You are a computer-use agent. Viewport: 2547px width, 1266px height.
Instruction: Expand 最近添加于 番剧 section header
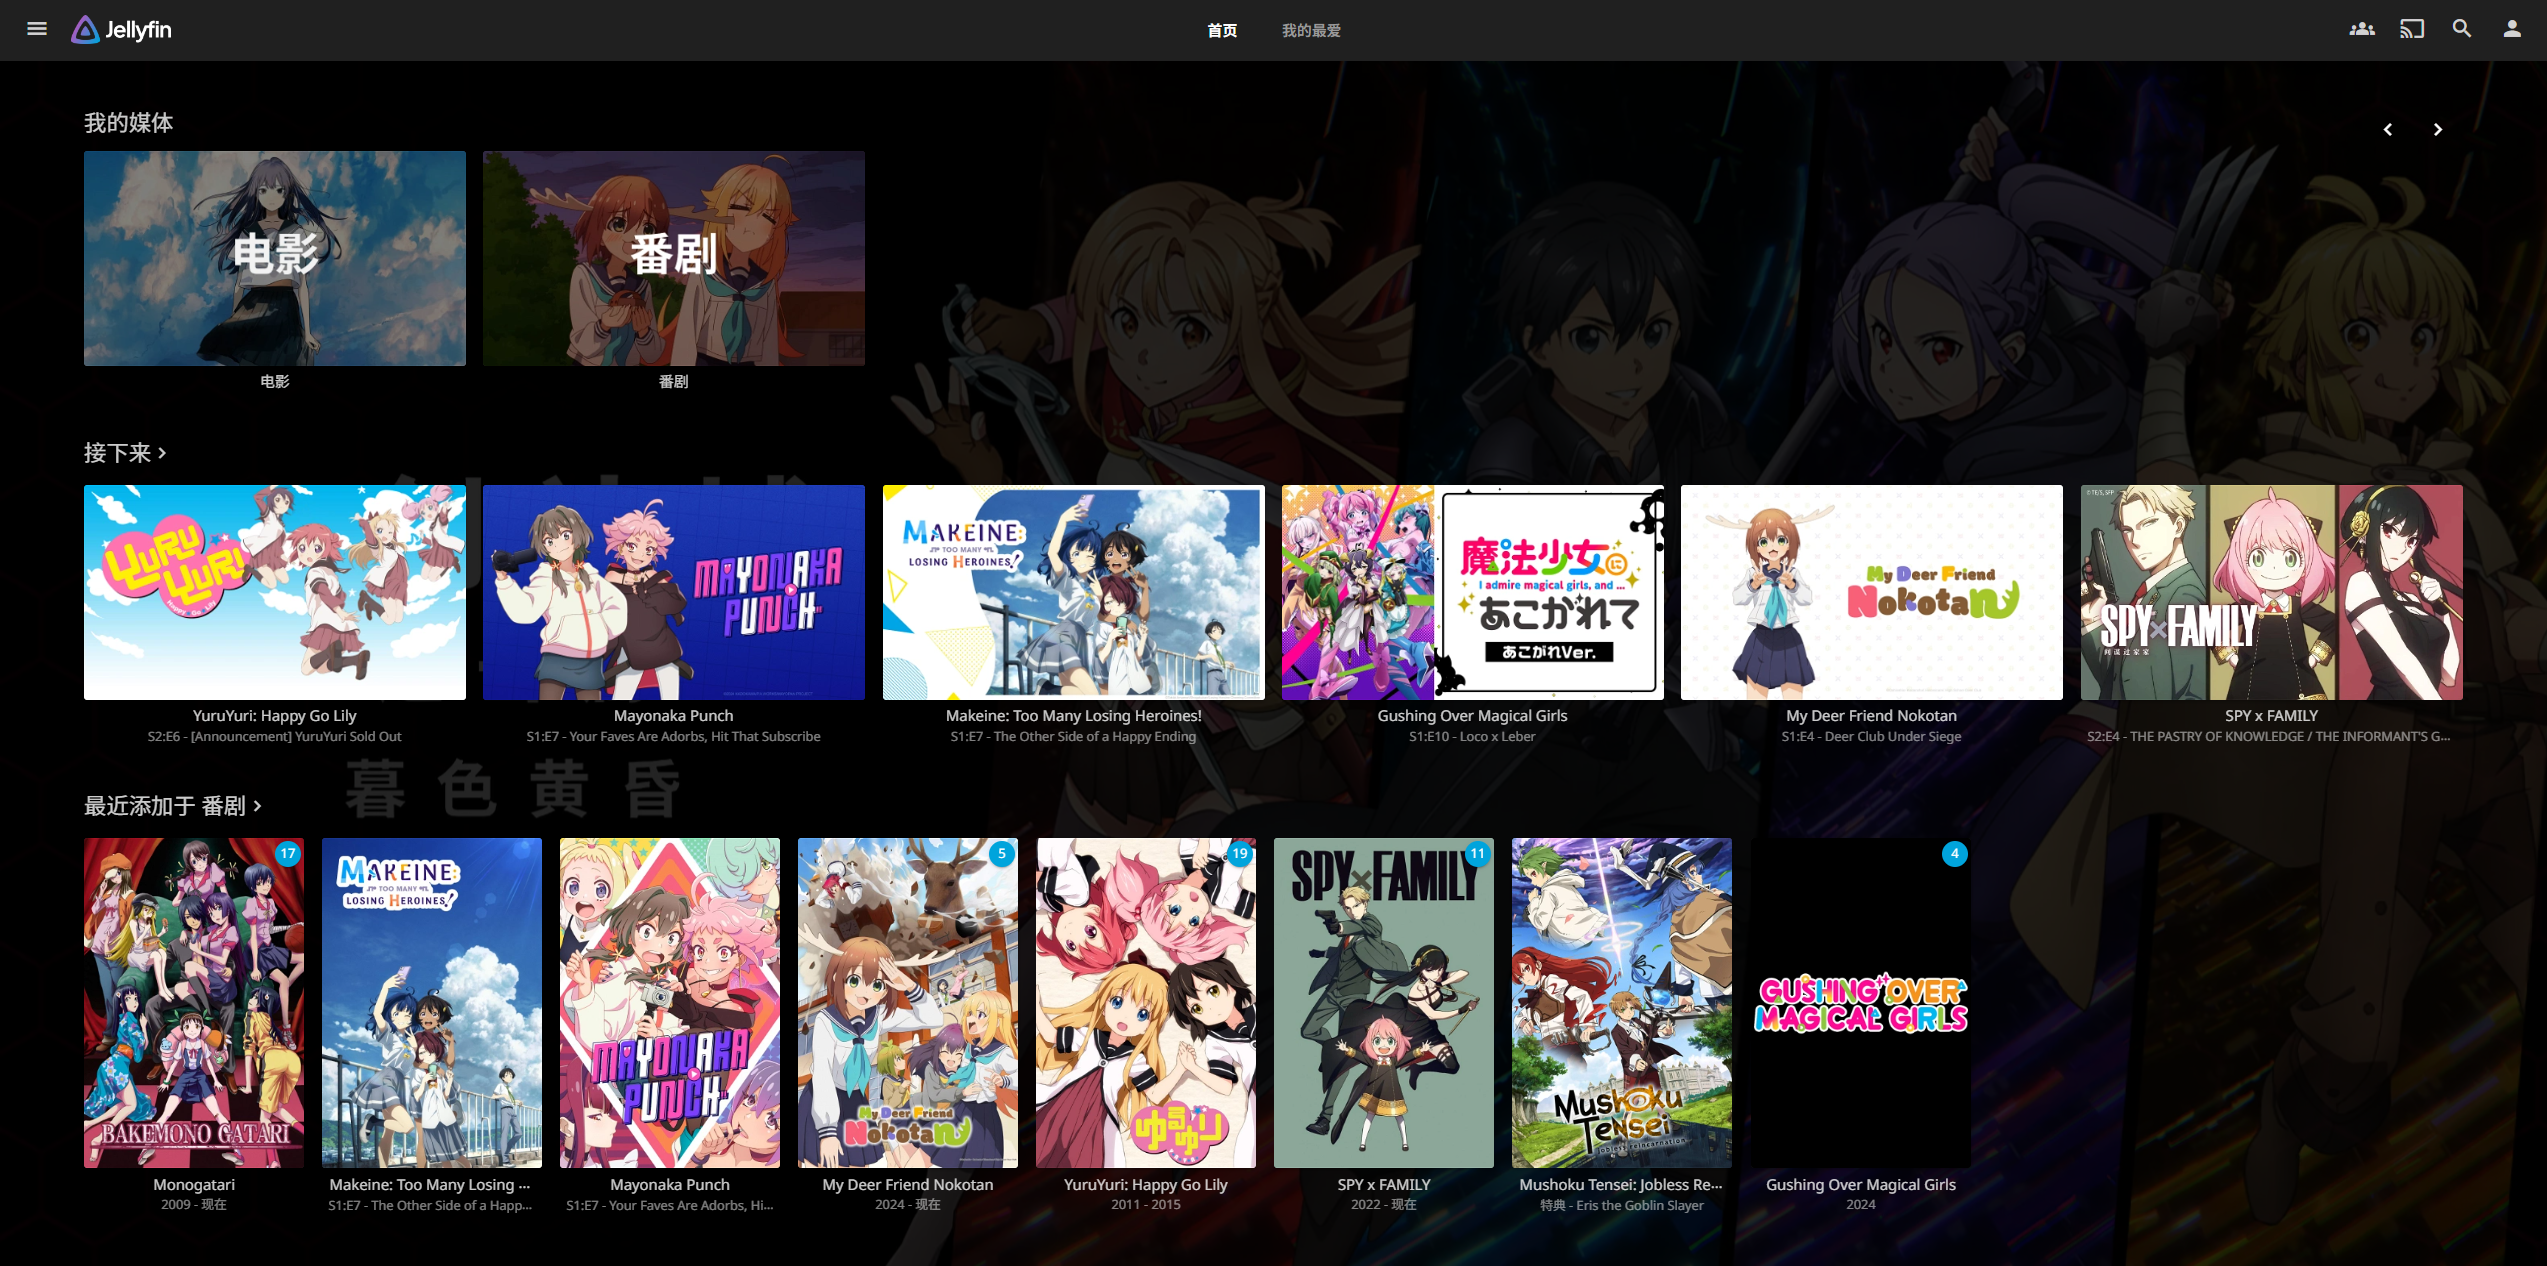(173, 806)
